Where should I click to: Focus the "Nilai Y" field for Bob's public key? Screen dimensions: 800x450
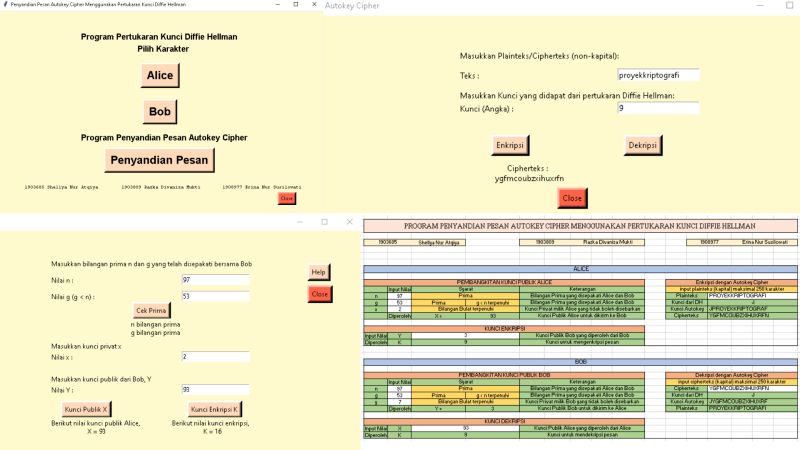click(x=216, y=390)
